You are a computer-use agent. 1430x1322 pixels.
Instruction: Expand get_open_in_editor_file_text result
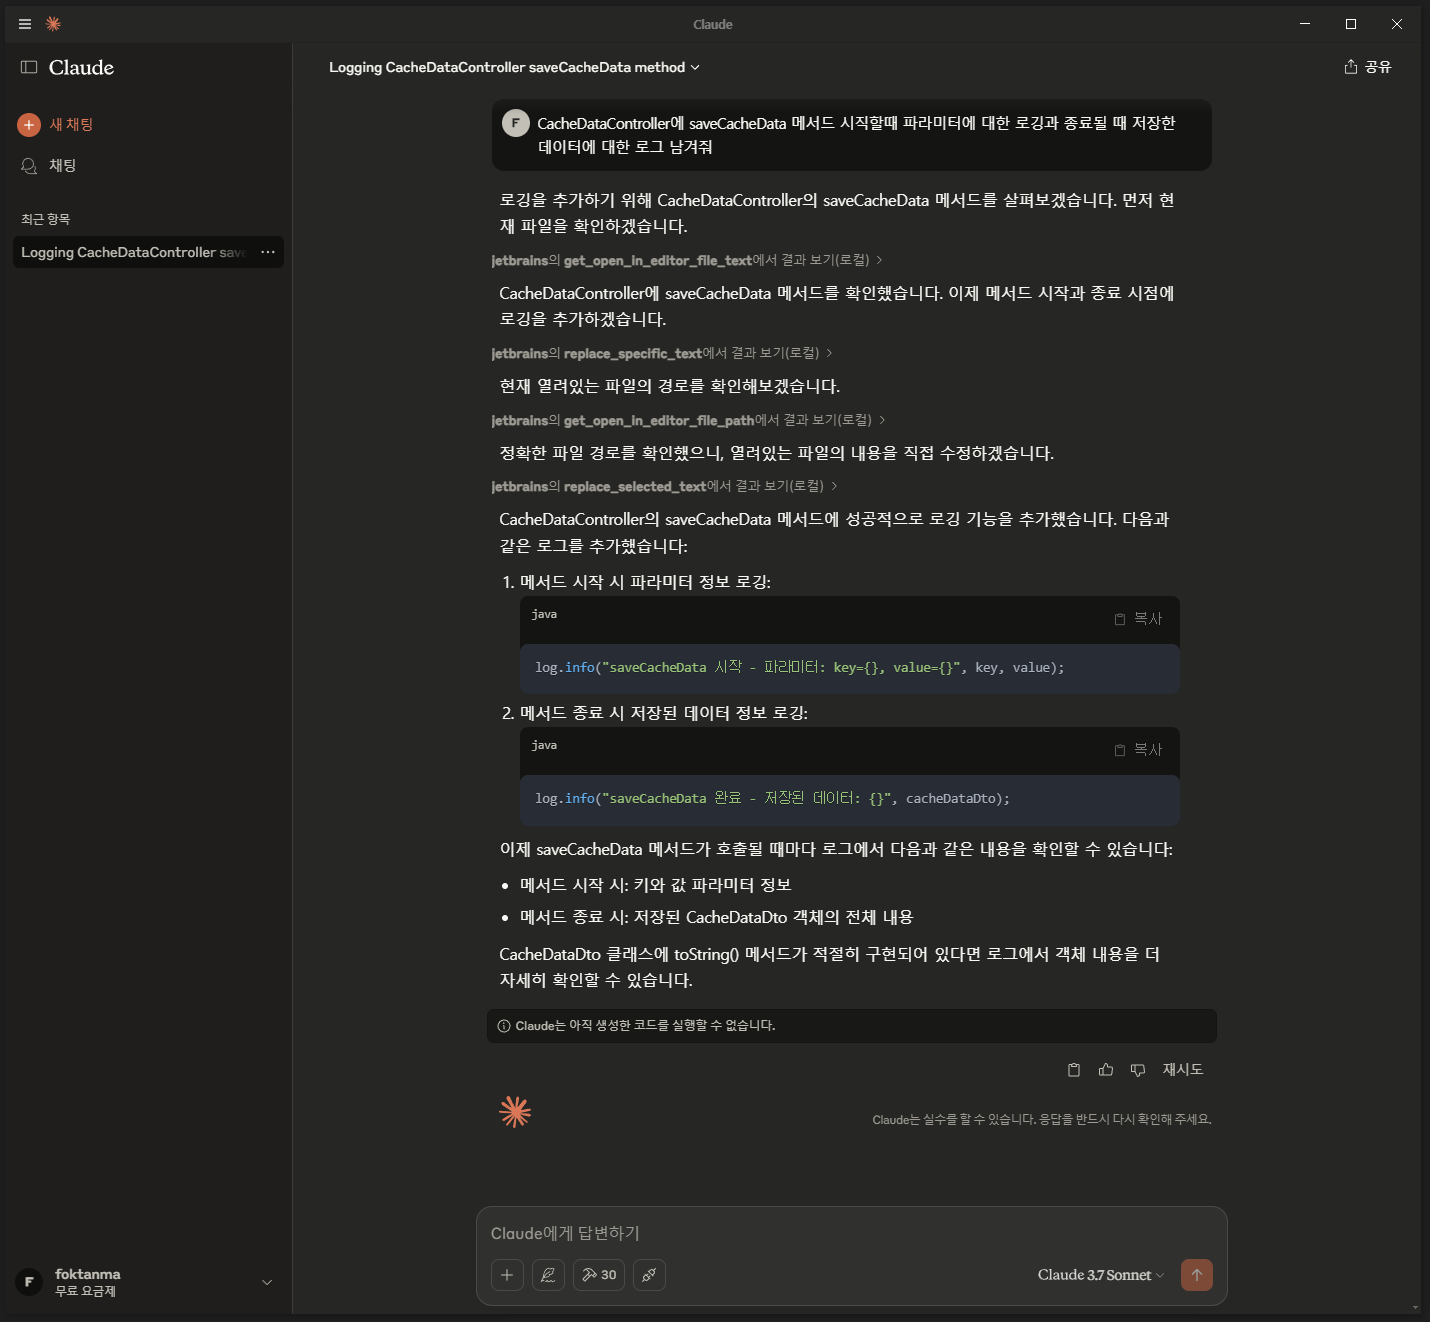[687, 260]
